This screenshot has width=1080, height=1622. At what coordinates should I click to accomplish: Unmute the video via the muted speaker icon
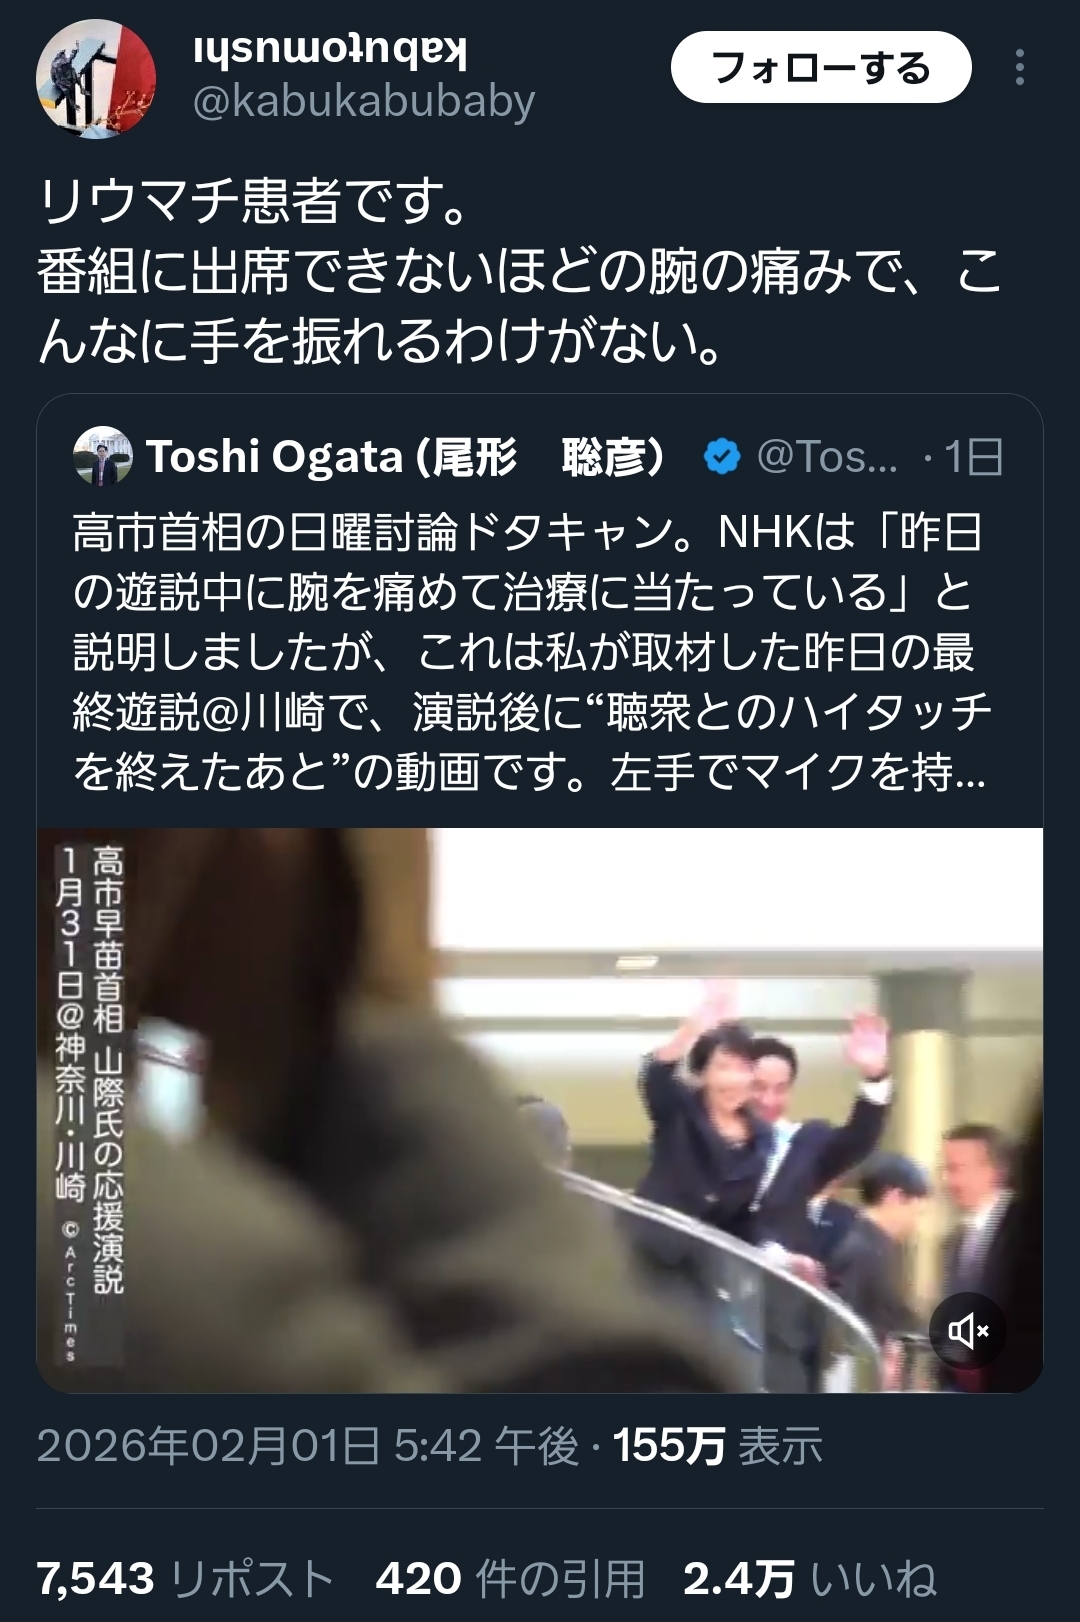pyautogui.click(x=968, y=1331)
